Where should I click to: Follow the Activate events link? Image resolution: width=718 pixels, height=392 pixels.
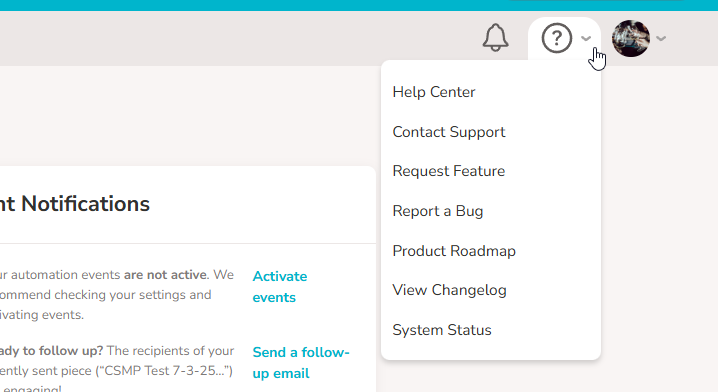280,287
